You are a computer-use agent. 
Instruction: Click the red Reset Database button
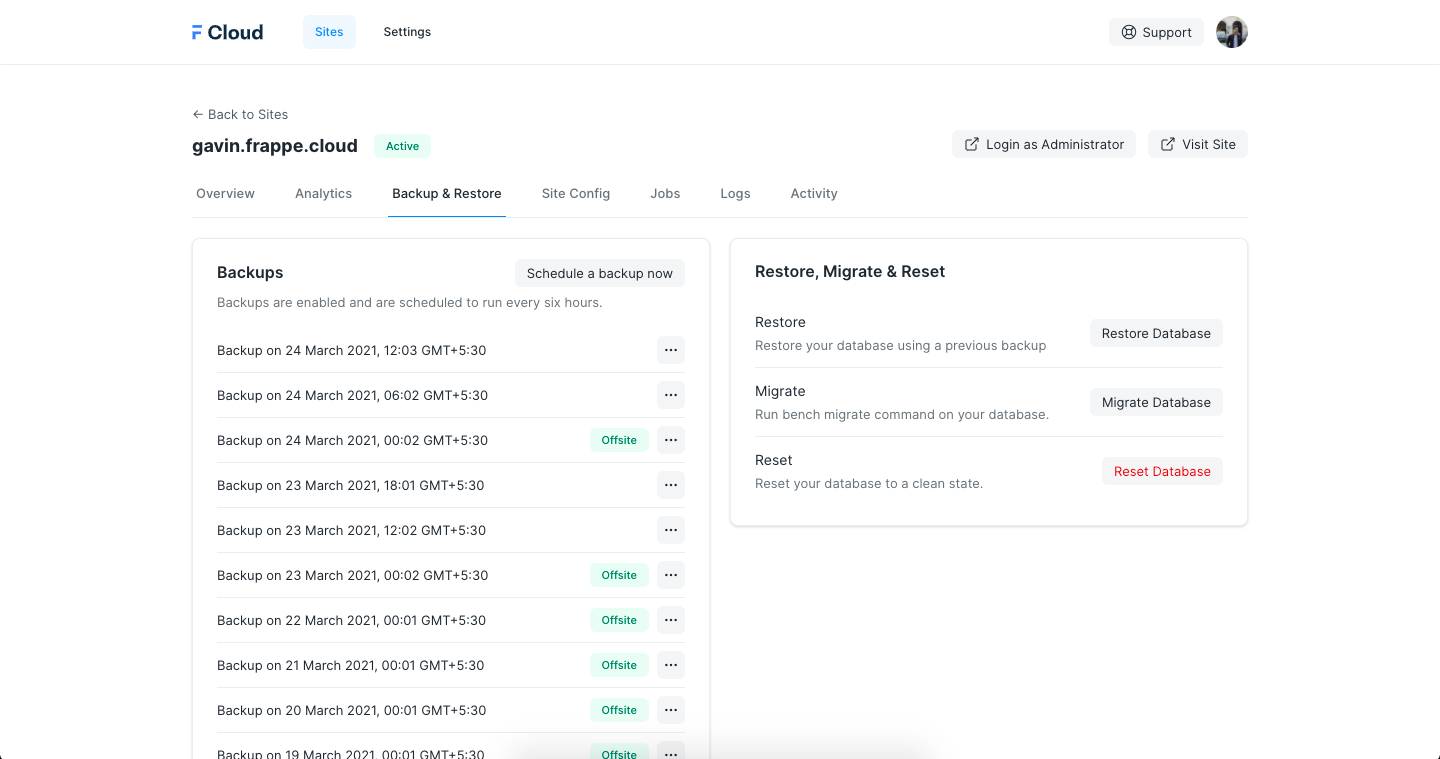(x=1161, y=471)
